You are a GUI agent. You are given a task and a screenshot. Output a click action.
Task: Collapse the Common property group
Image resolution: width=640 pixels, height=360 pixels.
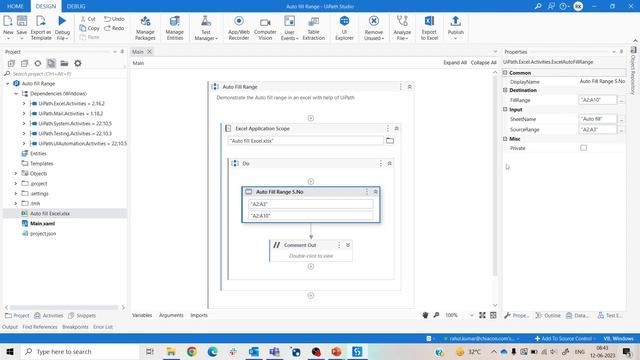[x=505, y=73]
